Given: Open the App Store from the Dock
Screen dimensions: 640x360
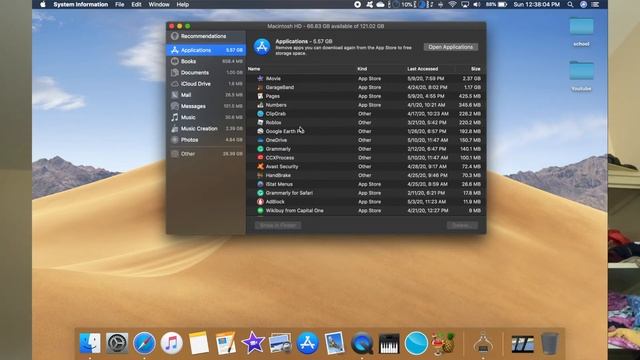Looking at the screenshot, I should click(x=307, y=343).
